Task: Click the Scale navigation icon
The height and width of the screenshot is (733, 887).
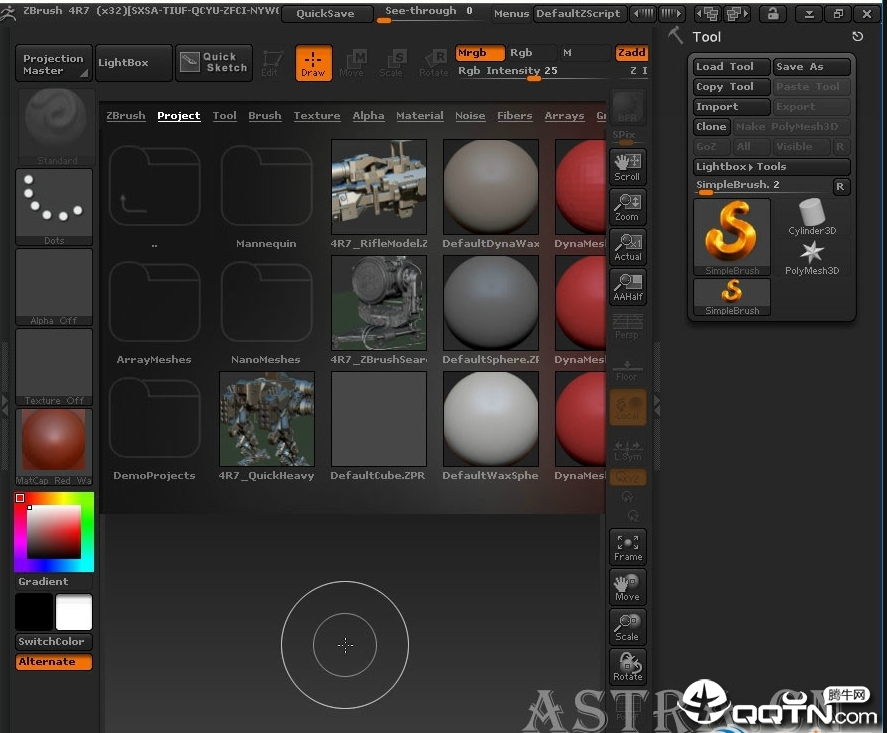Action: tap(628, 627)
